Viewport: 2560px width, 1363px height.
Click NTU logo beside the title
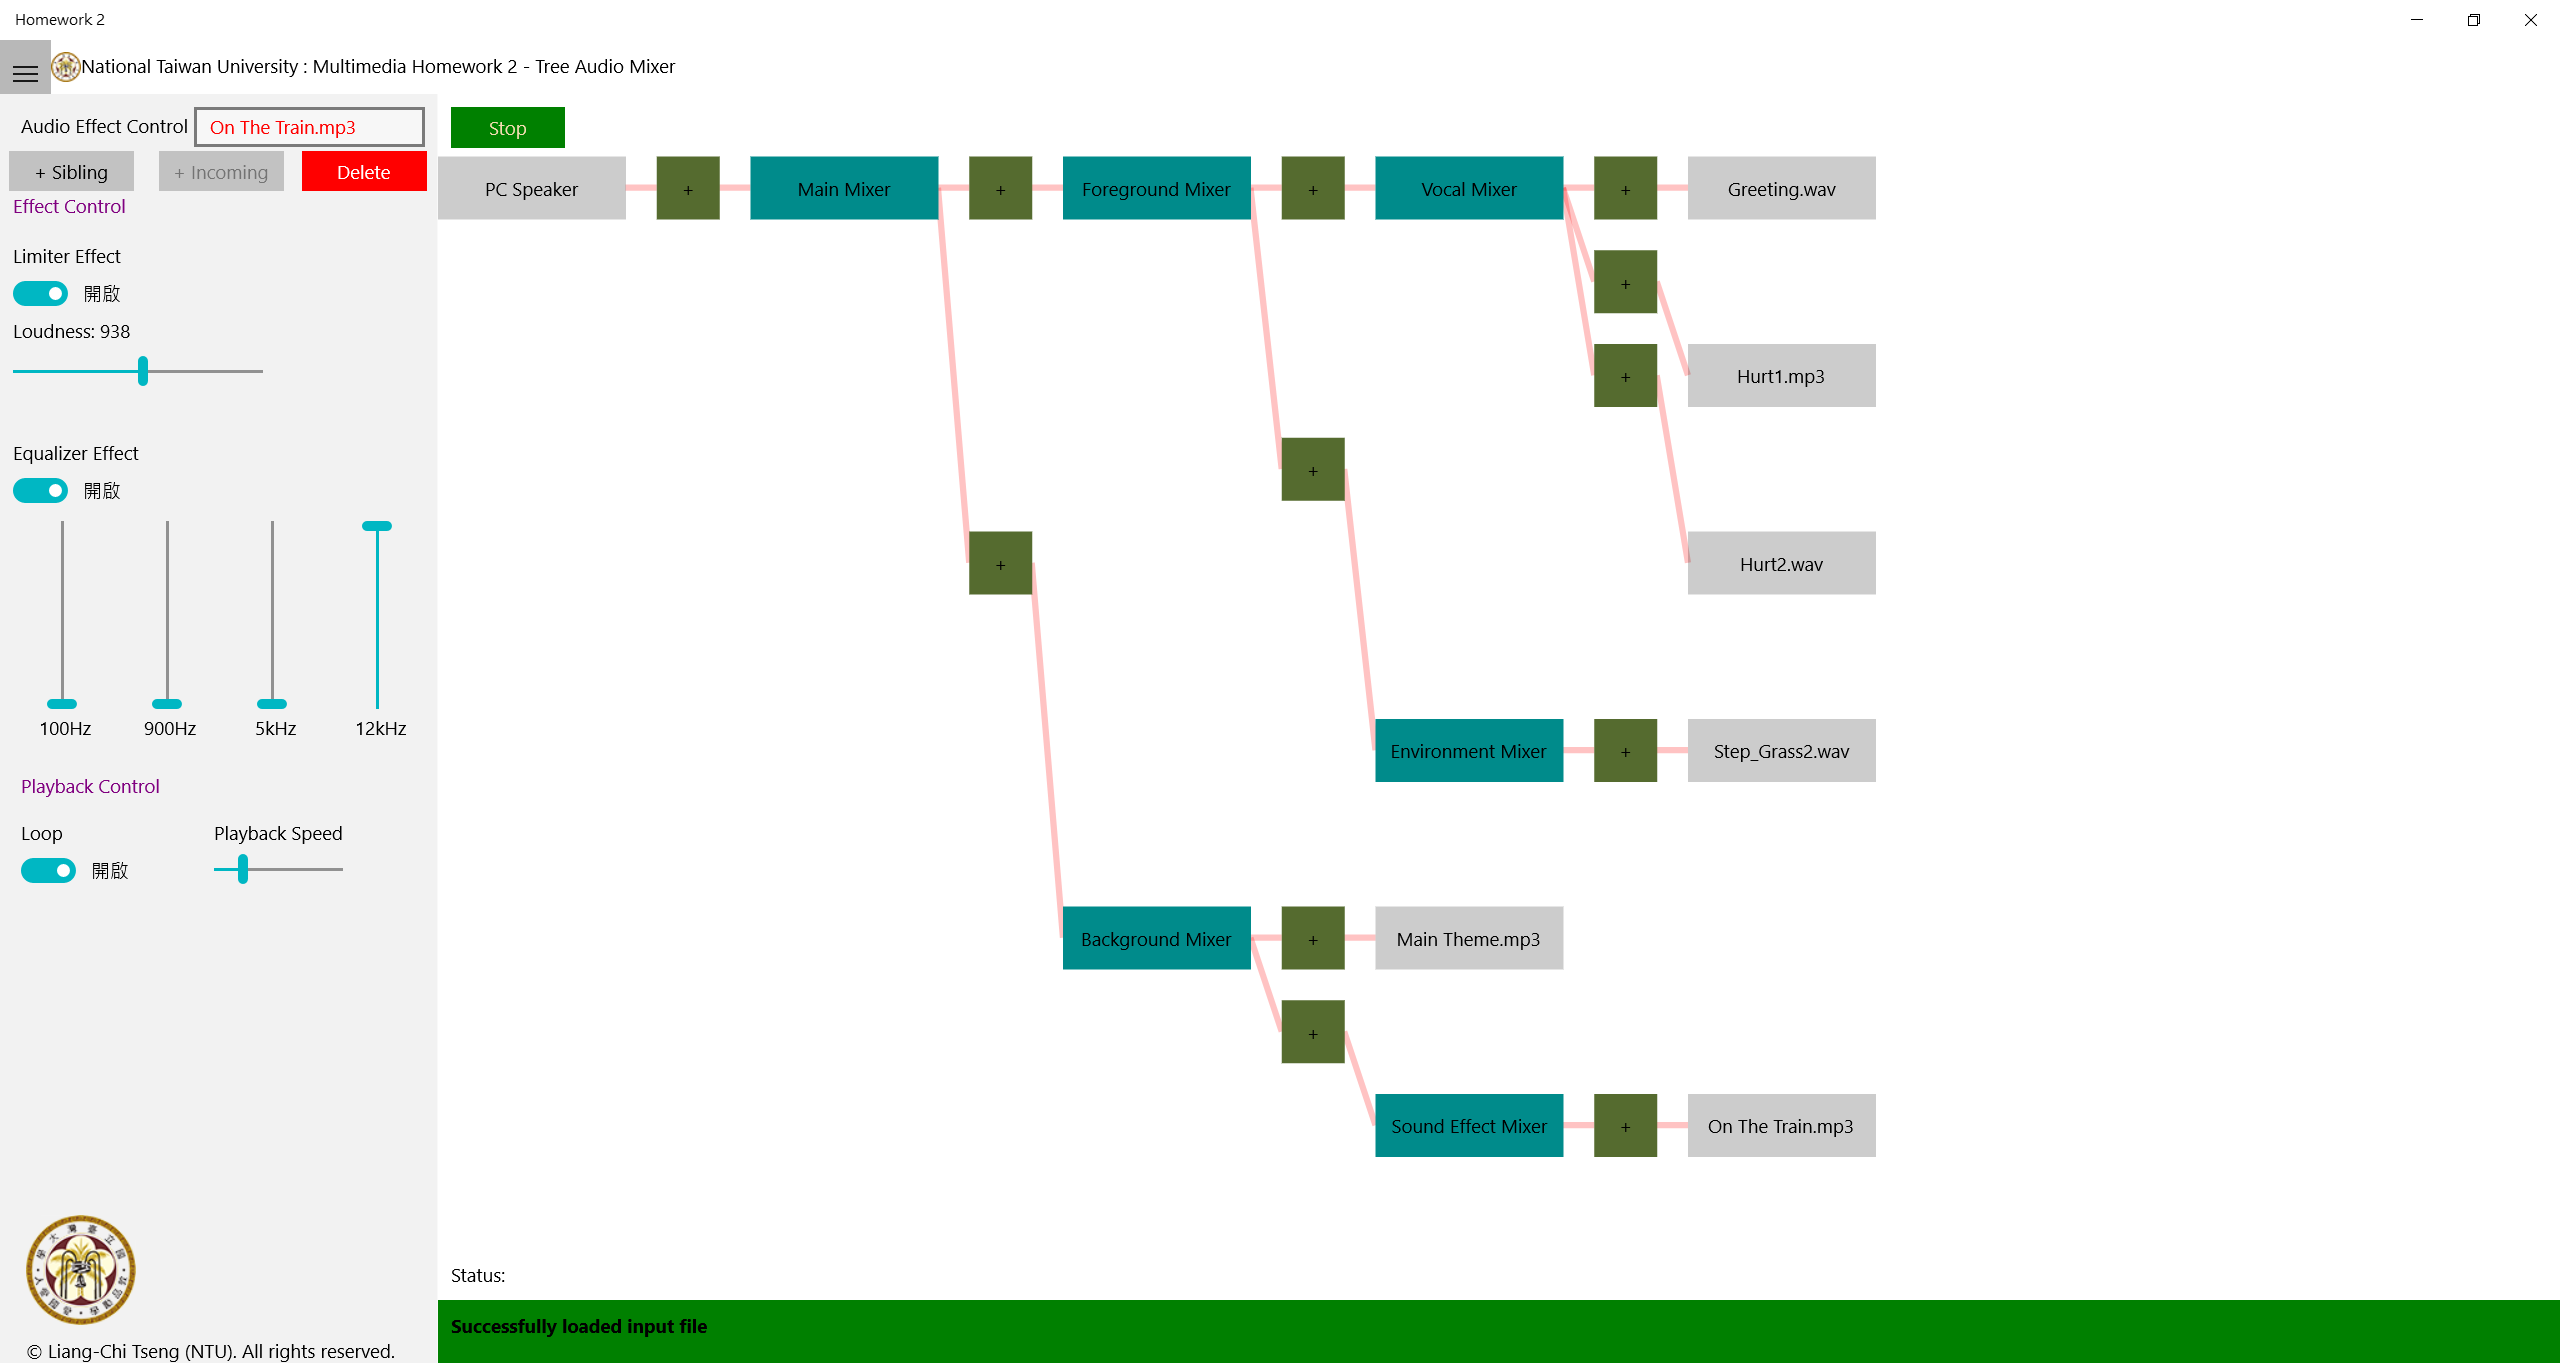[66, 67]
